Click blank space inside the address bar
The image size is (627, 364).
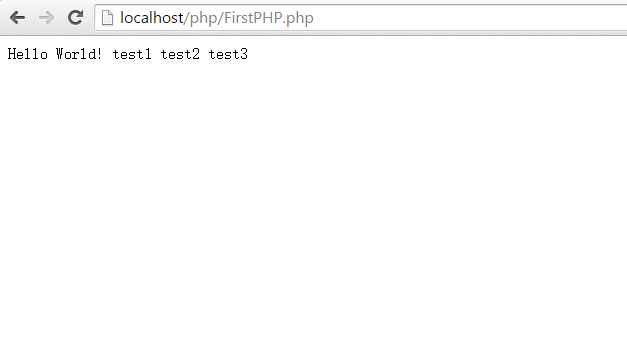click(x=468, y=18)
